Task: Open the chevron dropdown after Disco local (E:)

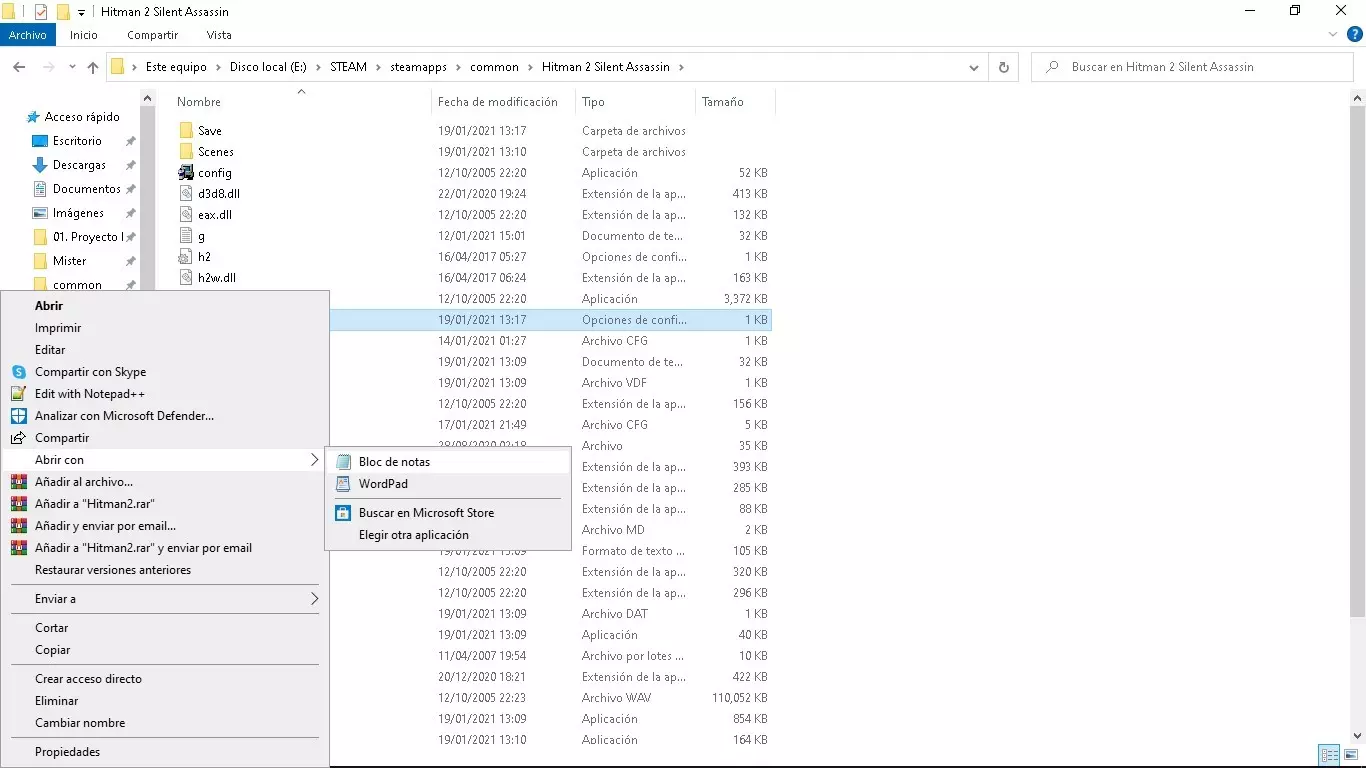Action: (318, 67)
